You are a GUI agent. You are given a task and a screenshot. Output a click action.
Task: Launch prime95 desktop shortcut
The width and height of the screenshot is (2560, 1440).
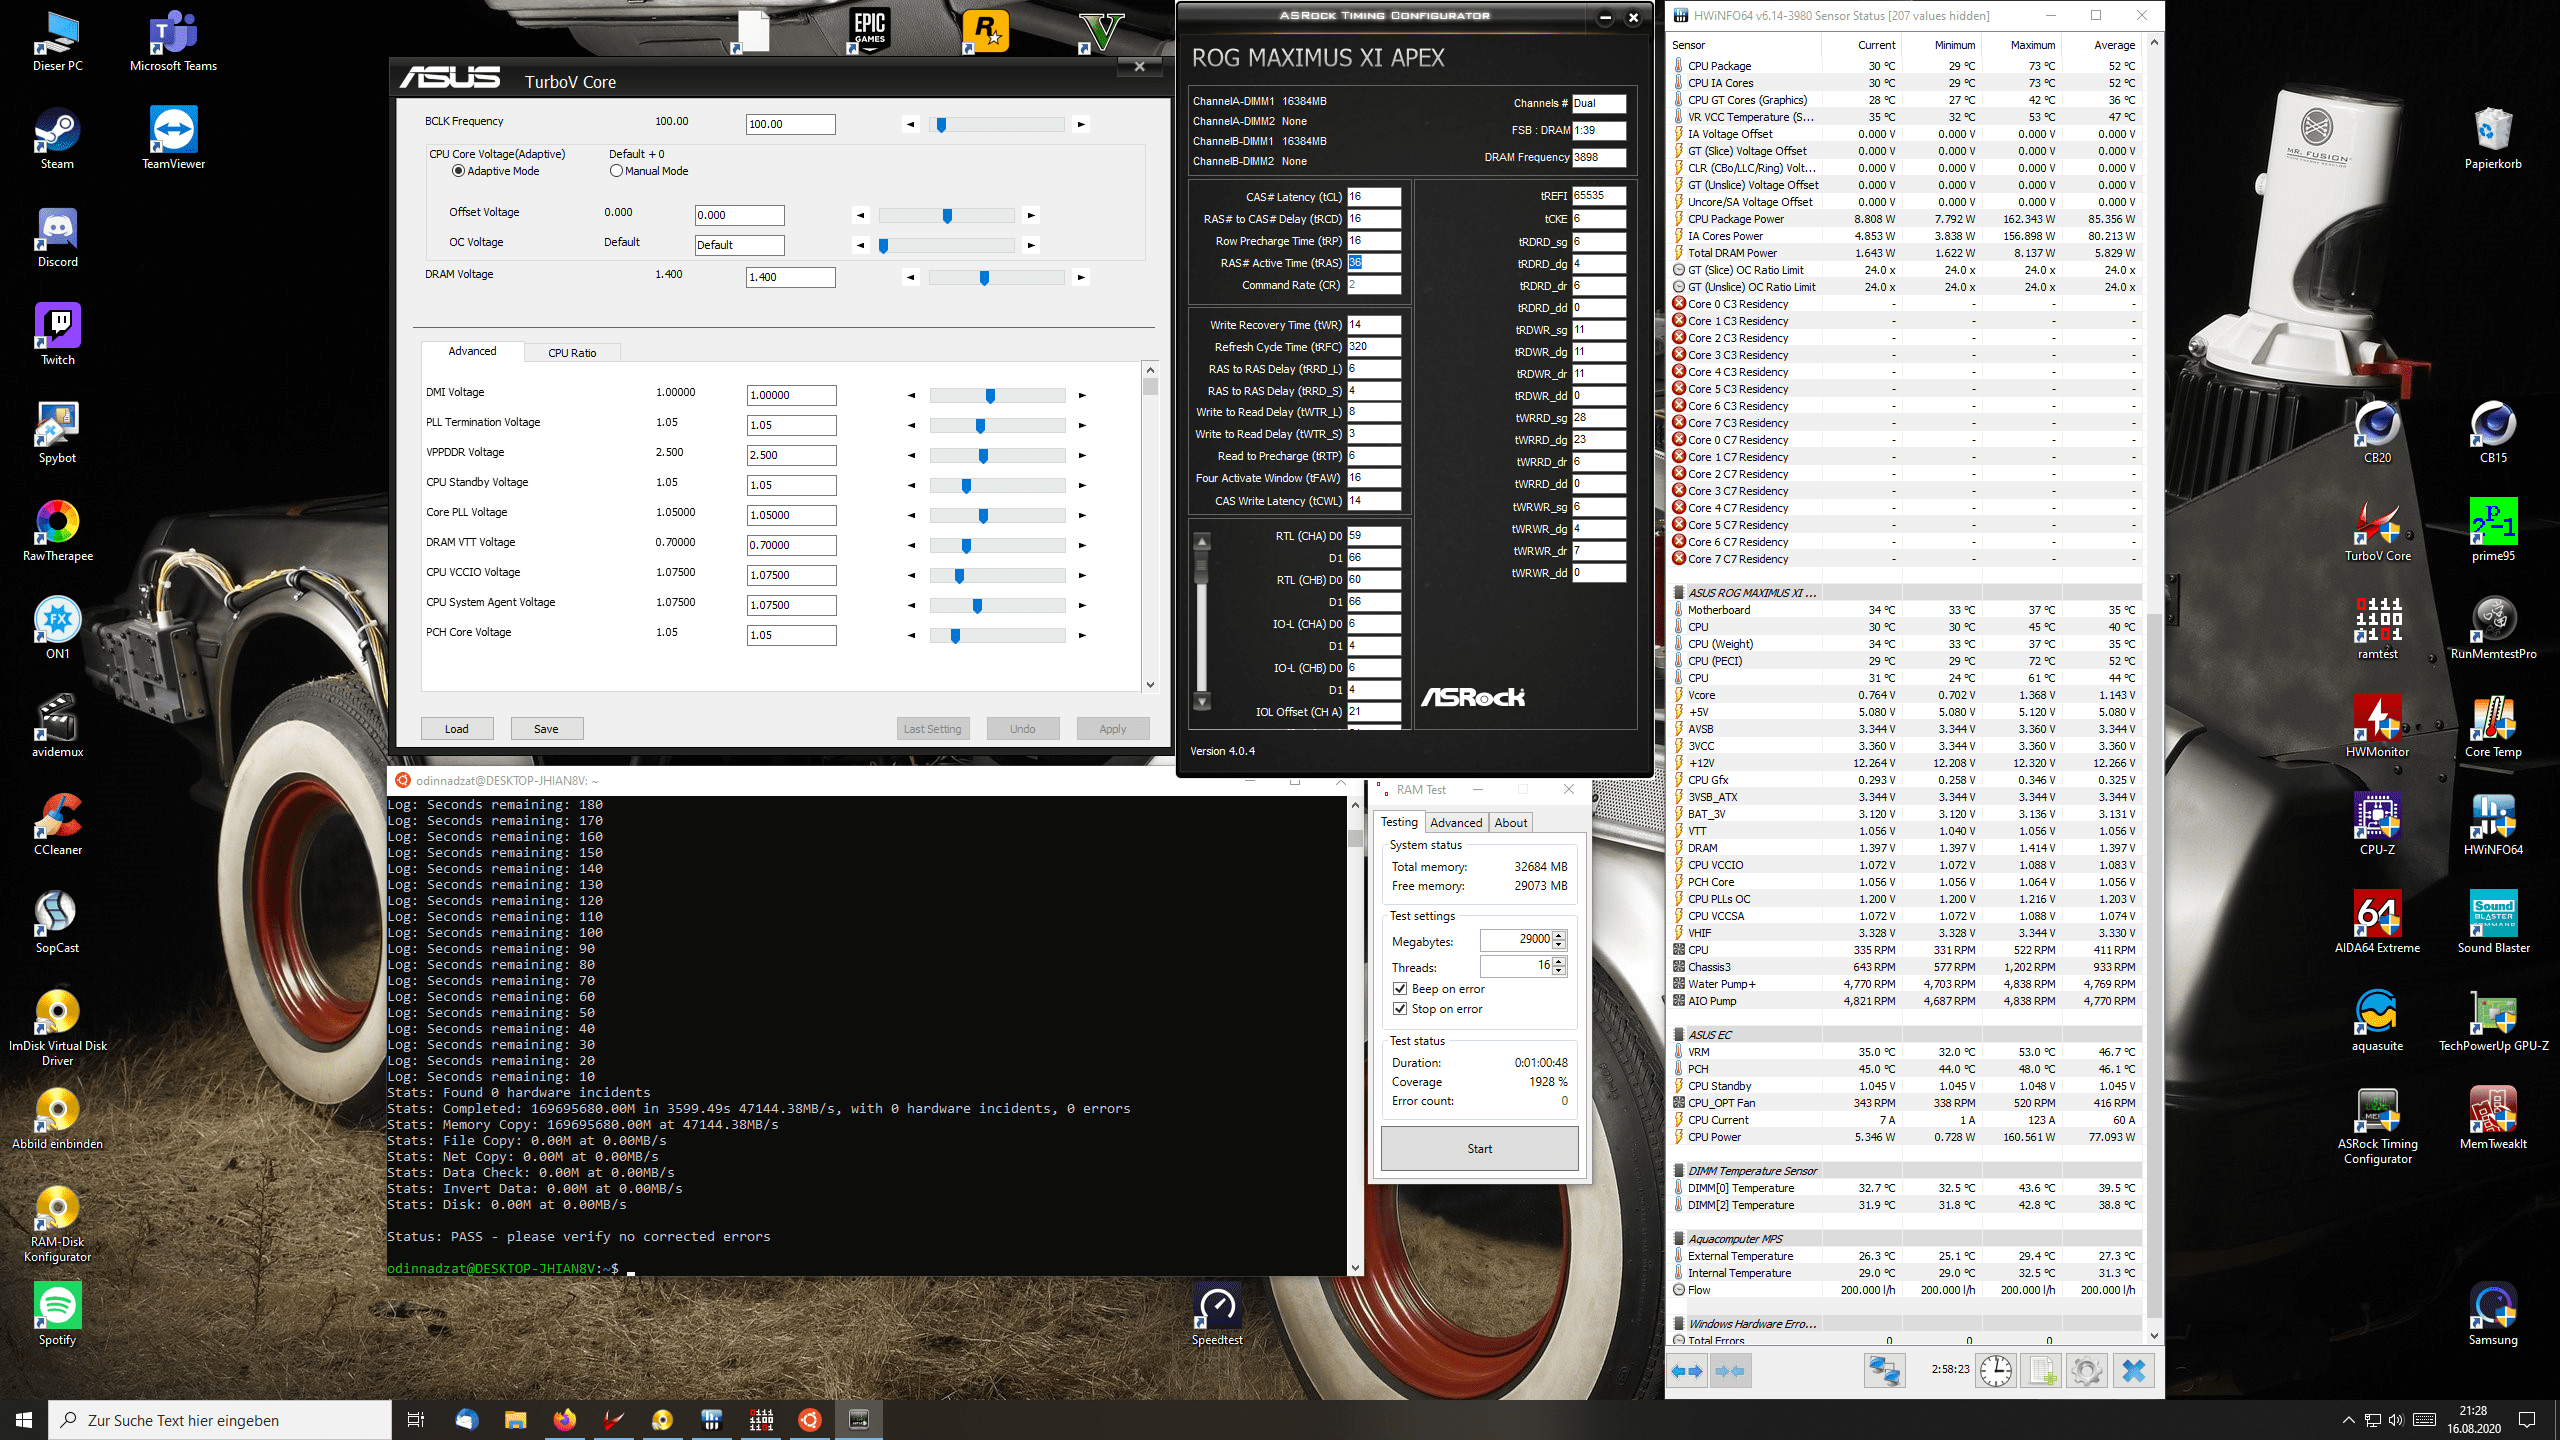pyautogui.click(x=2493, y=530)
